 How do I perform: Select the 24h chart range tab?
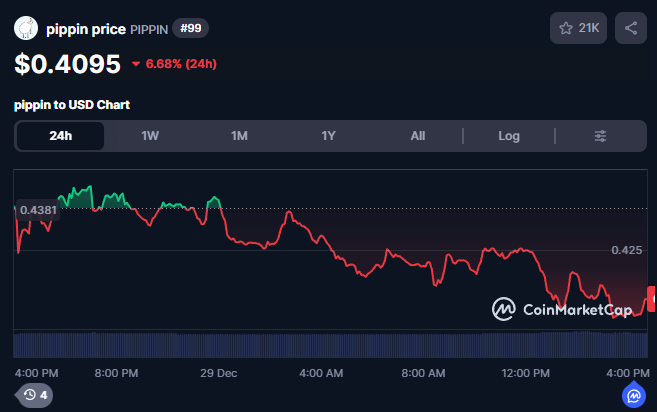(x=60, y=136)
